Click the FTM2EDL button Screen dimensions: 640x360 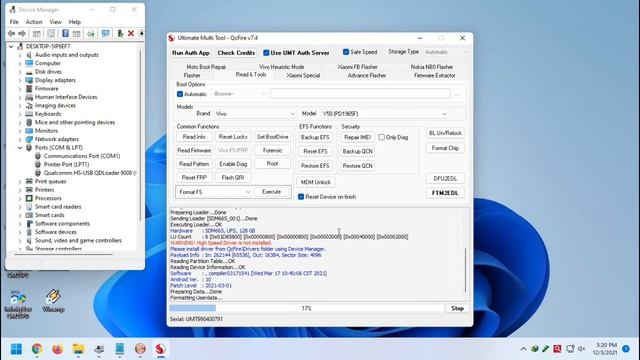445,193
